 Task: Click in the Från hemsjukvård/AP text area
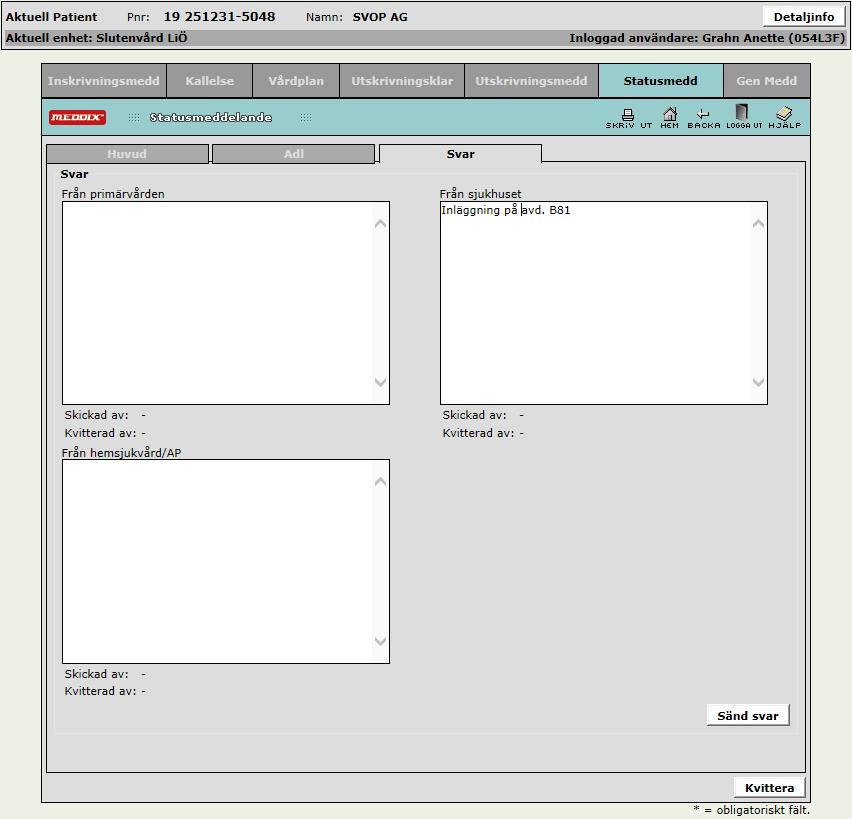225,561
